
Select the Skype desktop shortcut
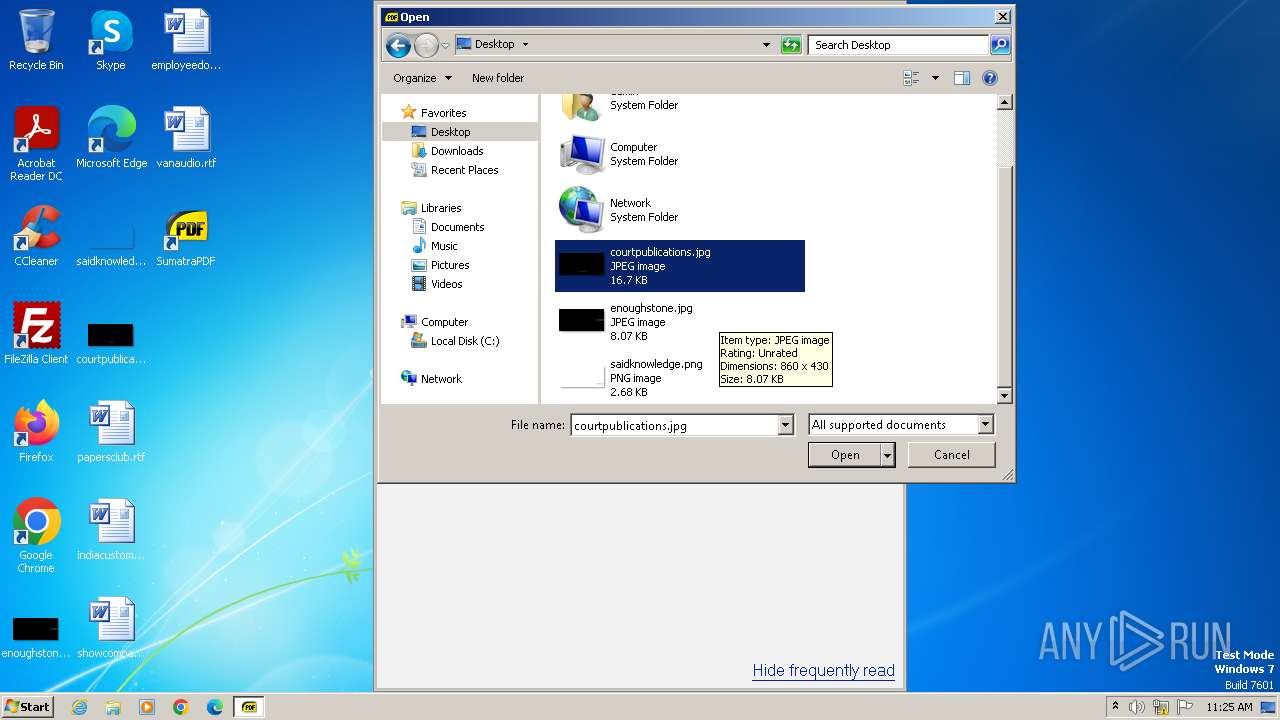[x=110, y=40]
